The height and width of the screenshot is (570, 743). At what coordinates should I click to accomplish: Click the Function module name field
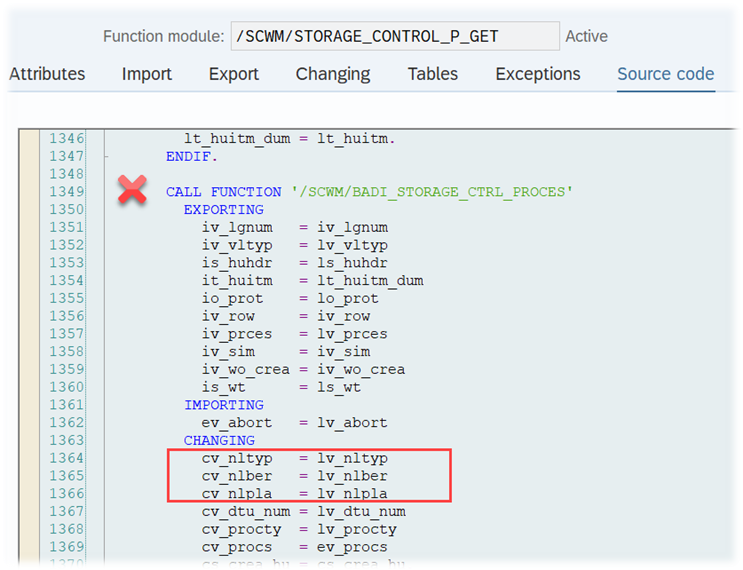pyautogui.click(x=395, y=36)
